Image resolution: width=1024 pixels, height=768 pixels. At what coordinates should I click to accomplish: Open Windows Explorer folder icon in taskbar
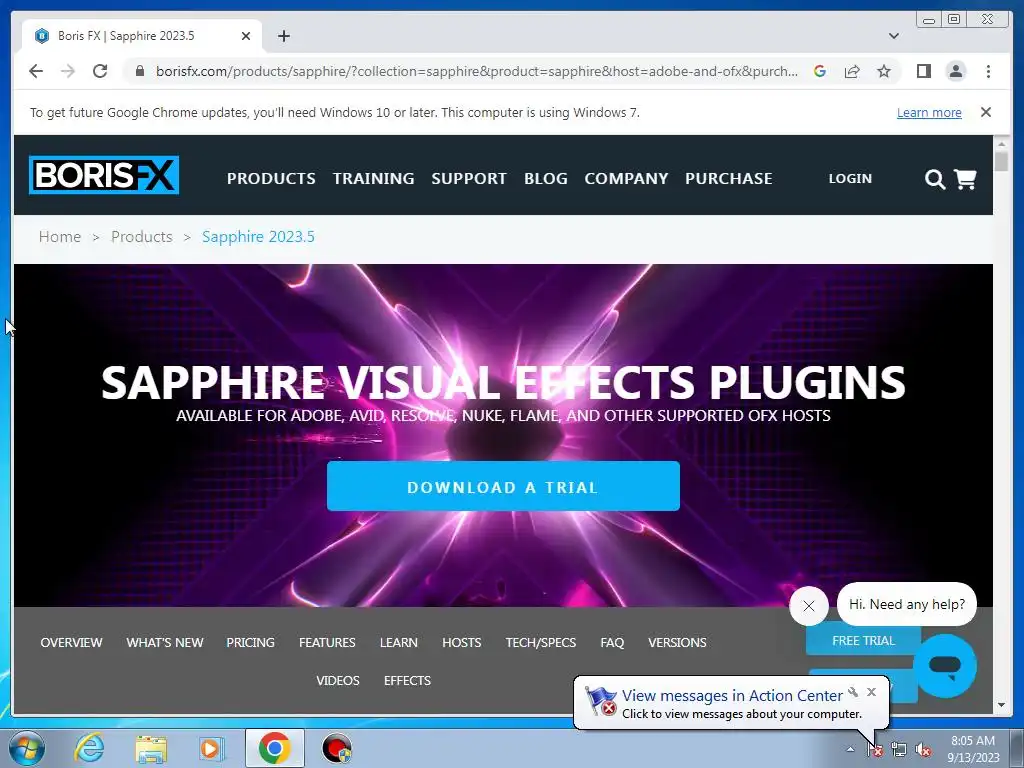tap(151, 749)
